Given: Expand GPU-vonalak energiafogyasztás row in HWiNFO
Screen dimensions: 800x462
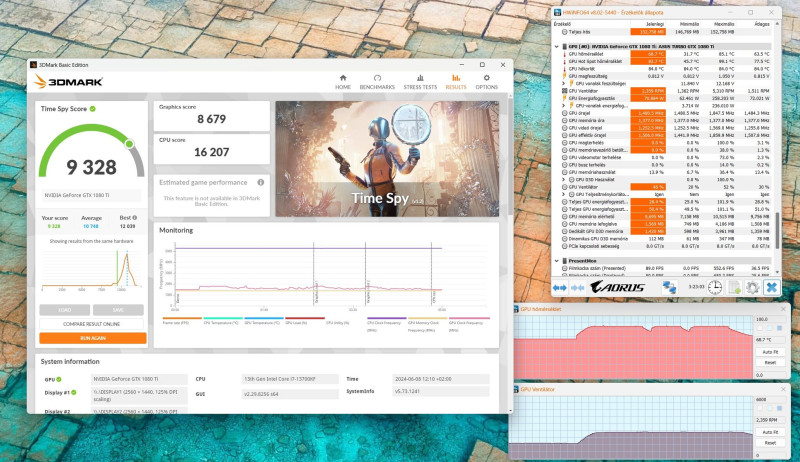Looking at the screenshot, I should [564, 106].
